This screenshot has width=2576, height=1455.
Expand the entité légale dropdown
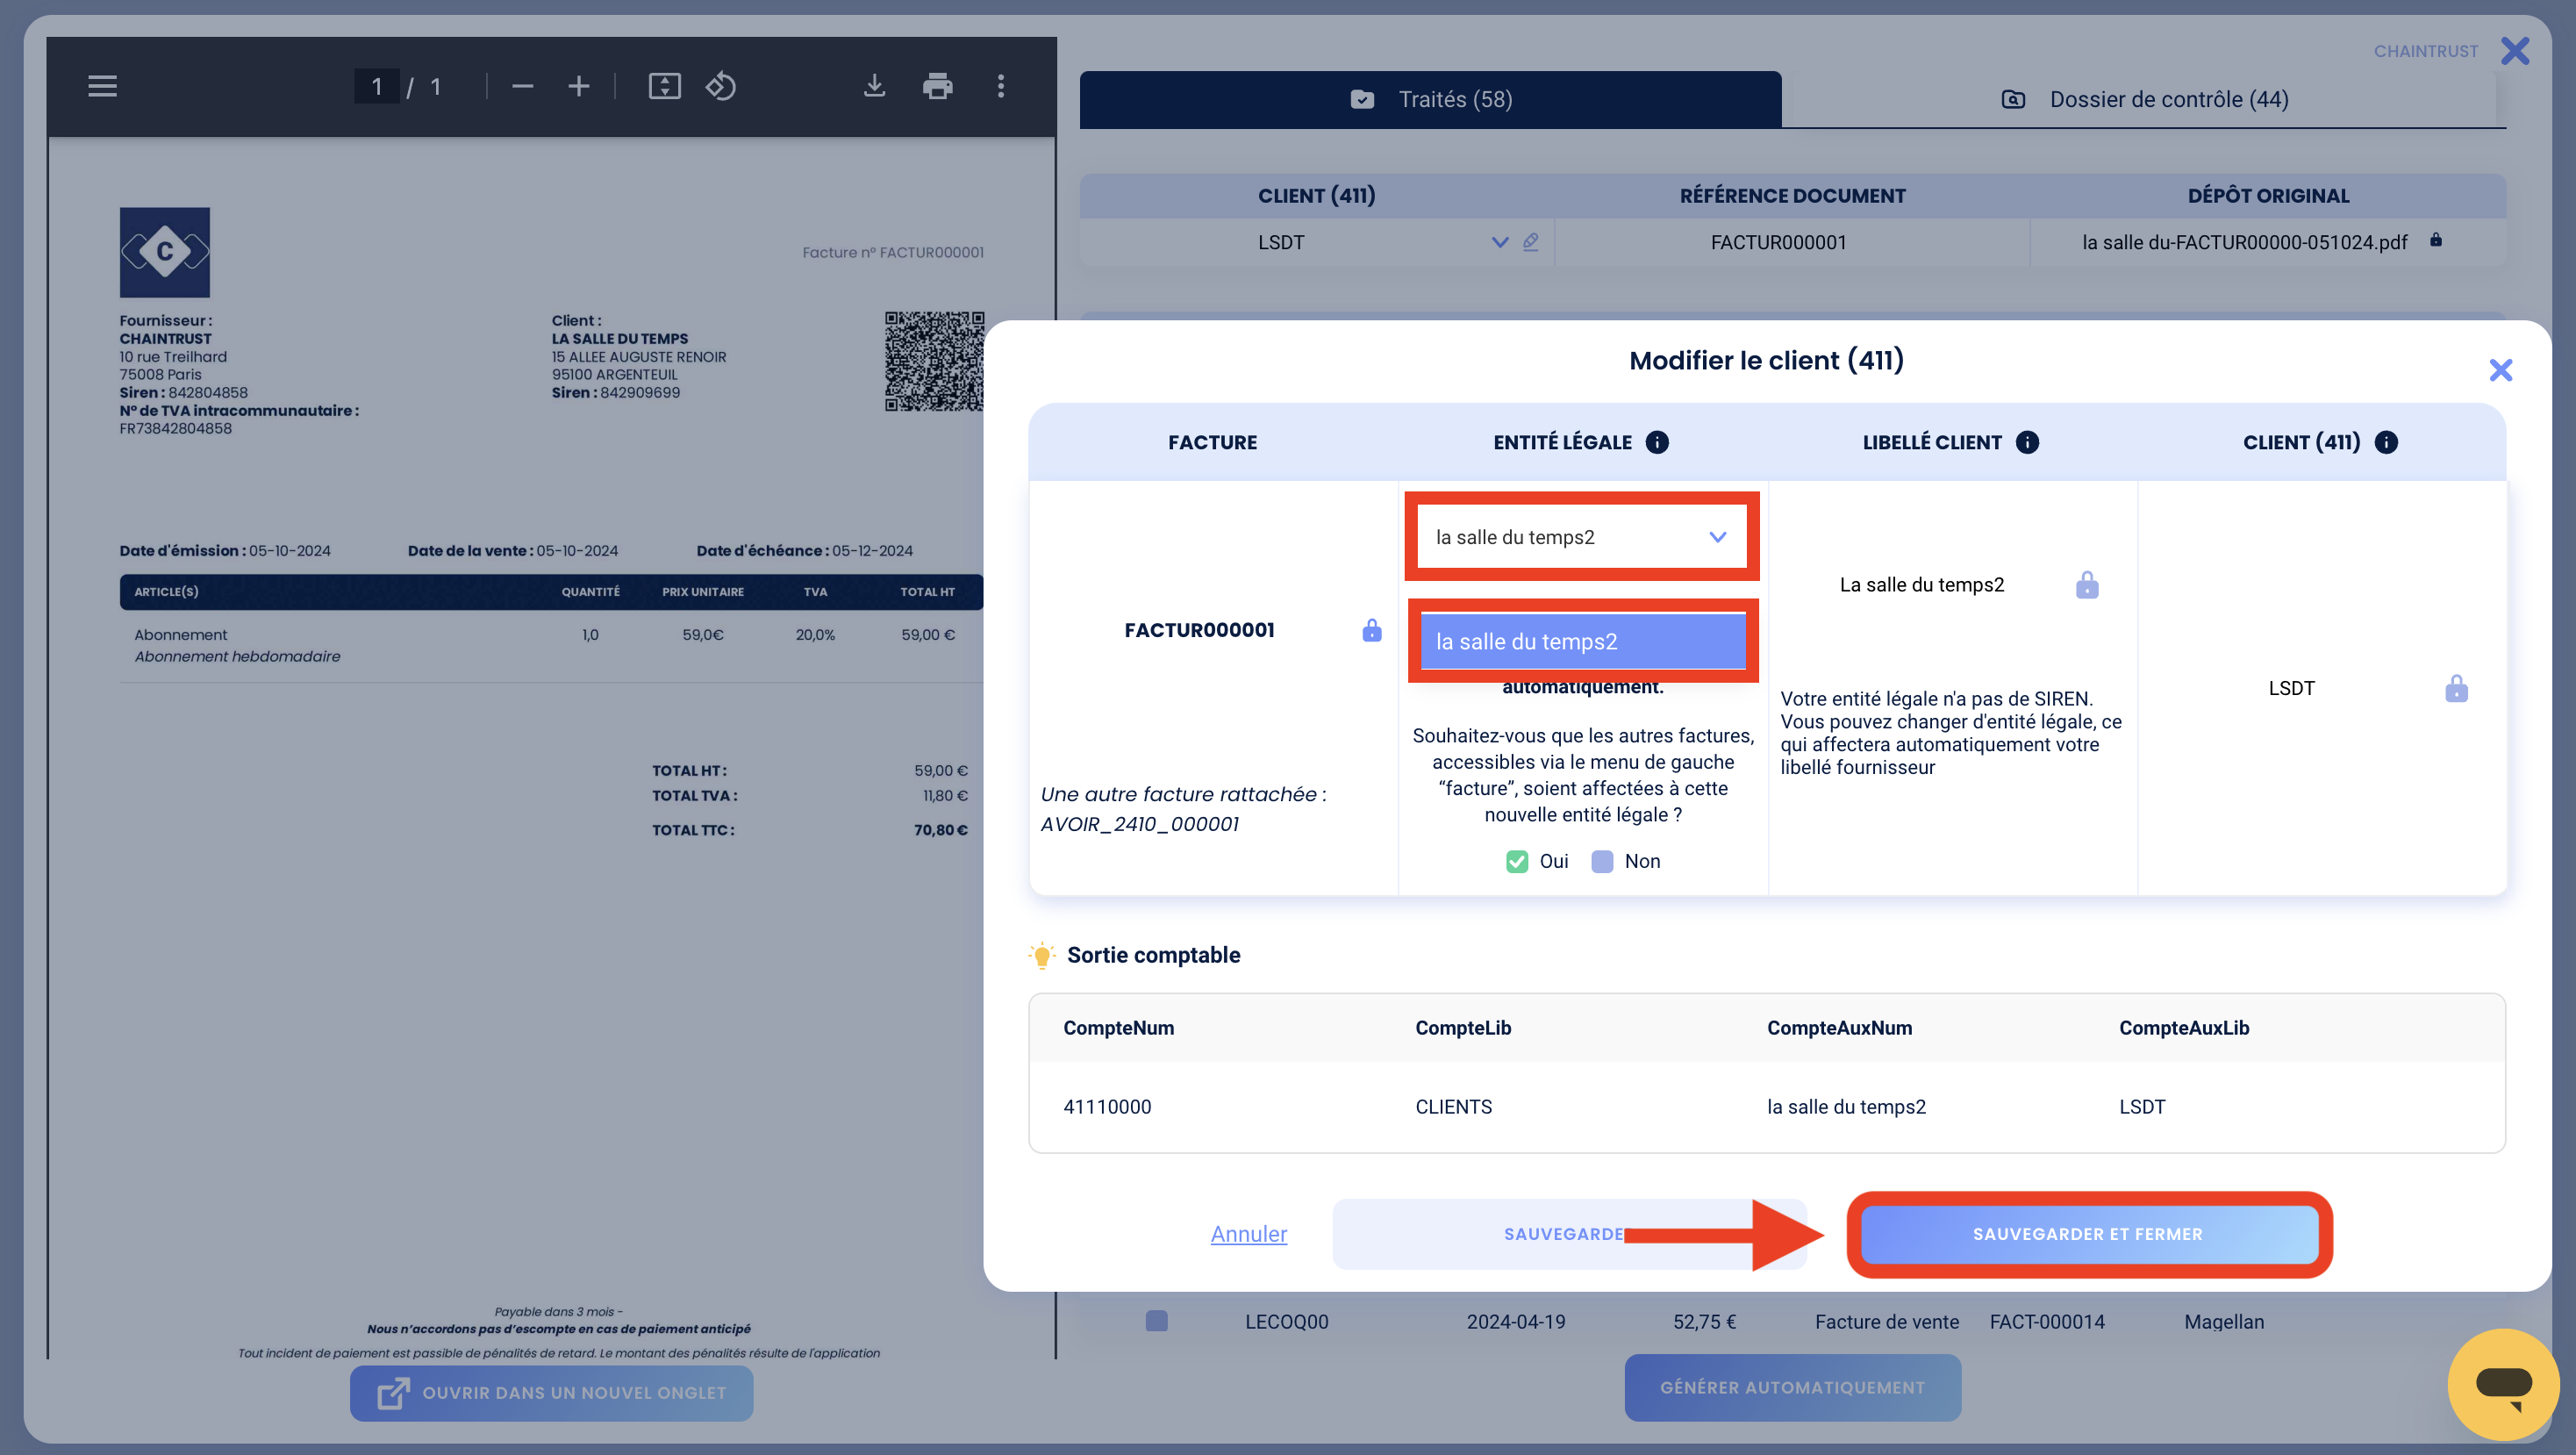coord(1717,537)
